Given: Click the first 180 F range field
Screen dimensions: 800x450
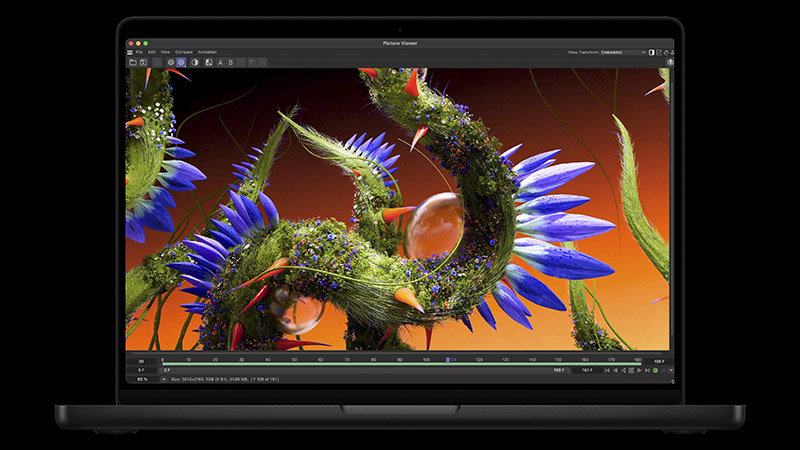Looking at the screenshot, I should (559, 370).
